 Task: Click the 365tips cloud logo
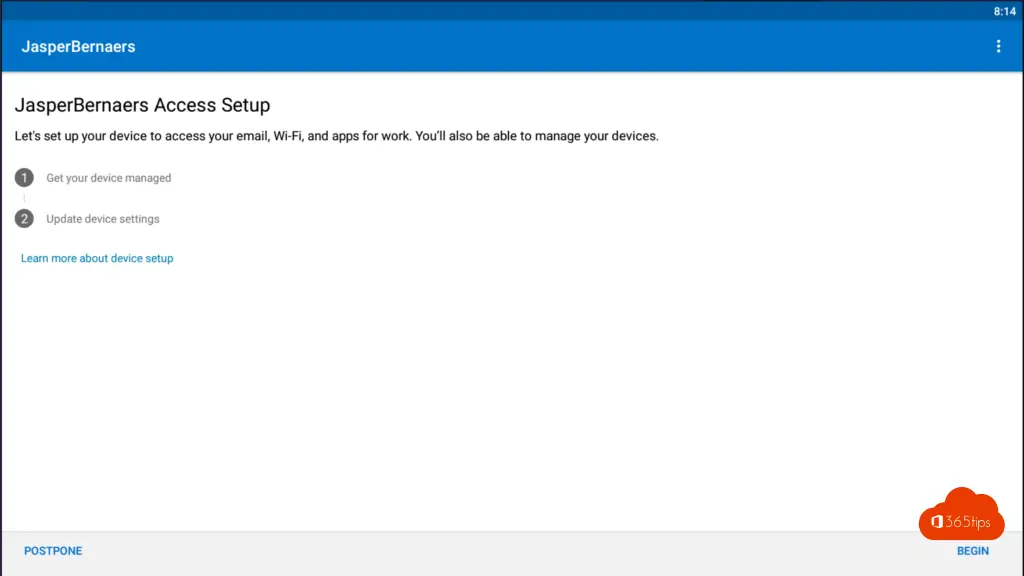click(961, 515)
